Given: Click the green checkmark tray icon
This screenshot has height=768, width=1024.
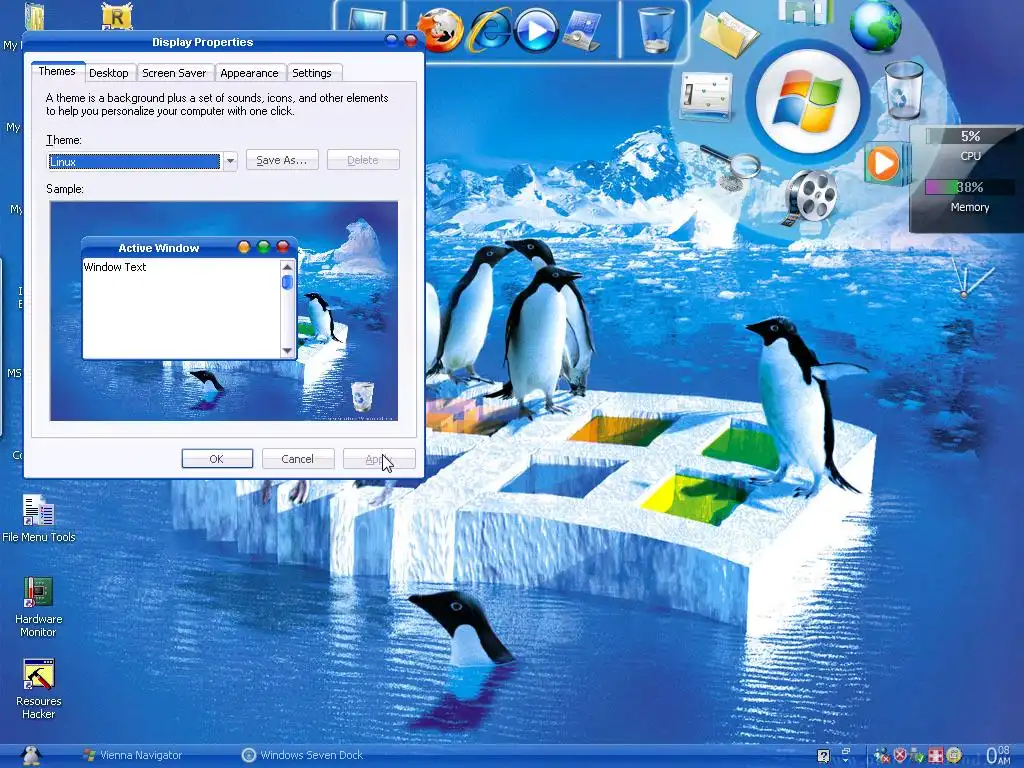Looking at the screenshot, I should 918,756.
